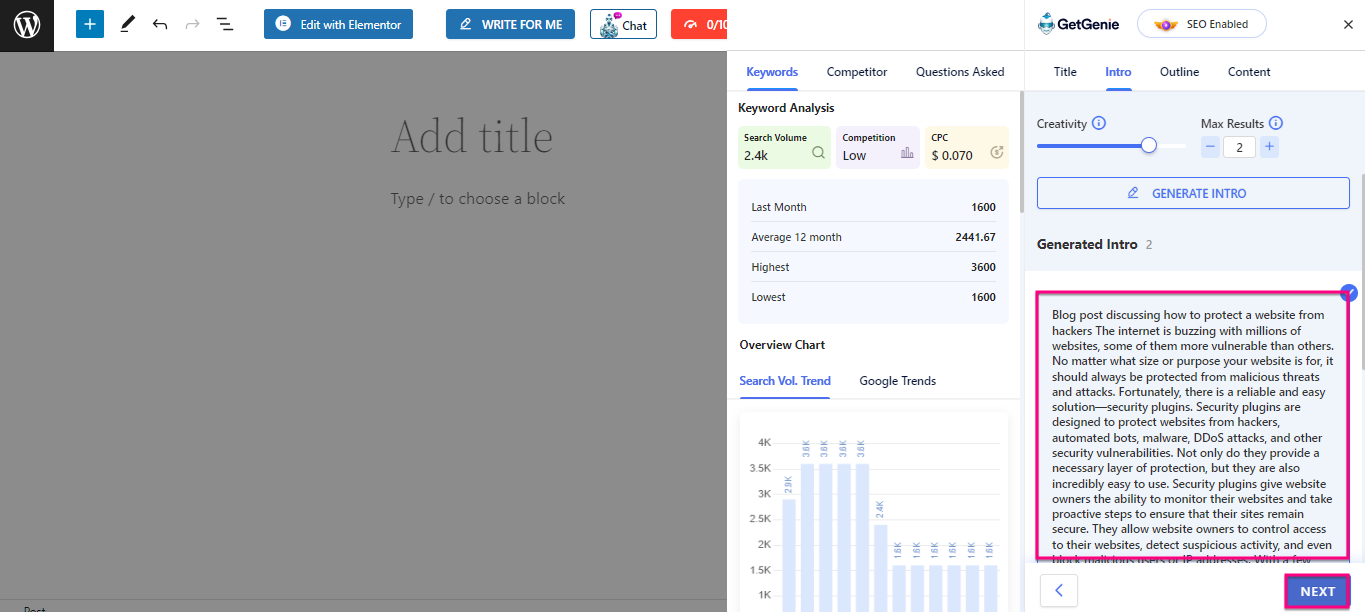Click the Search Volume magnifier icon
1365x612 pixels.
click(818, 153)
